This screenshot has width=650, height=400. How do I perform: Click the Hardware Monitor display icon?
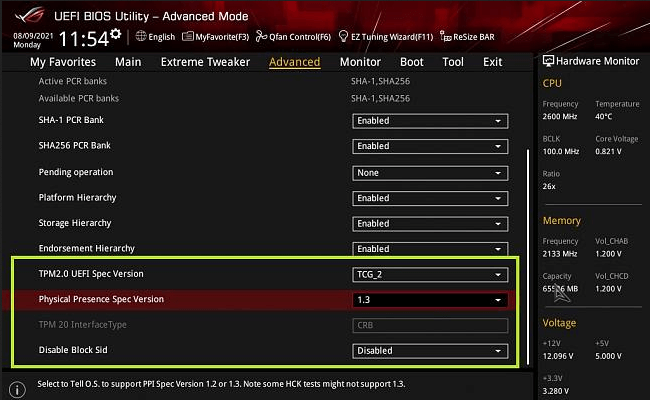pos(548,61)
